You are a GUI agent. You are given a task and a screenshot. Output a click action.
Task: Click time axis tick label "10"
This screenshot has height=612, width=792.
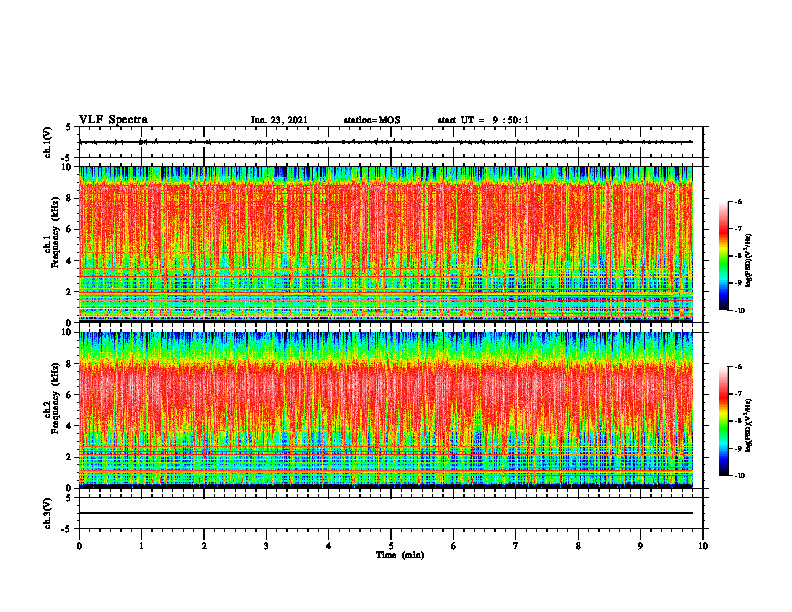[703, 546]
